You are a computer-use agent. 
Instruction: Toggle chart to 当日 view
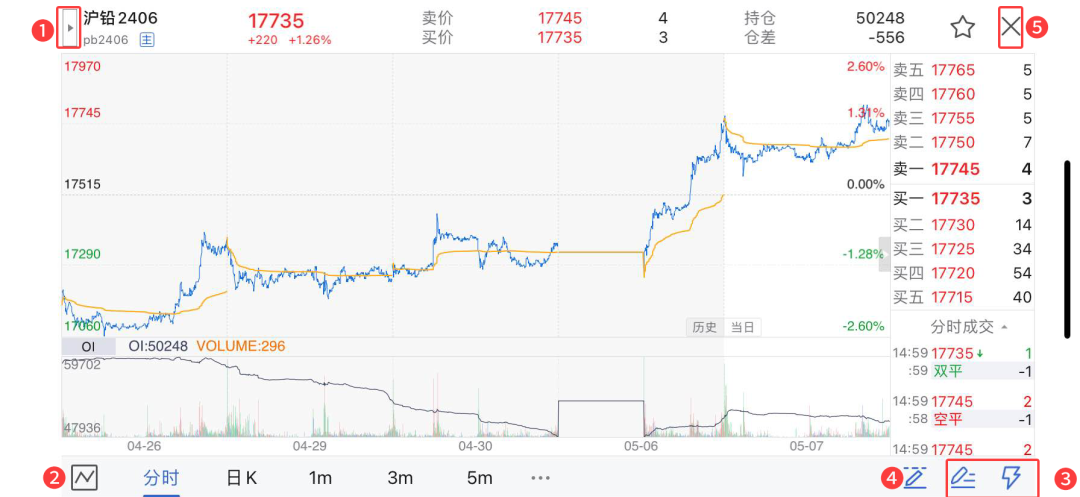742,327
